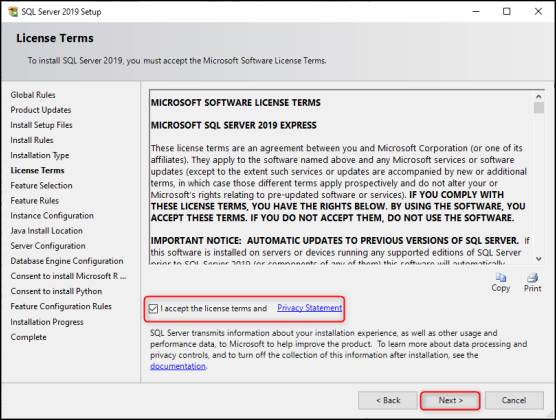Click the license text scroll-up arrow

tap(539, 96)
